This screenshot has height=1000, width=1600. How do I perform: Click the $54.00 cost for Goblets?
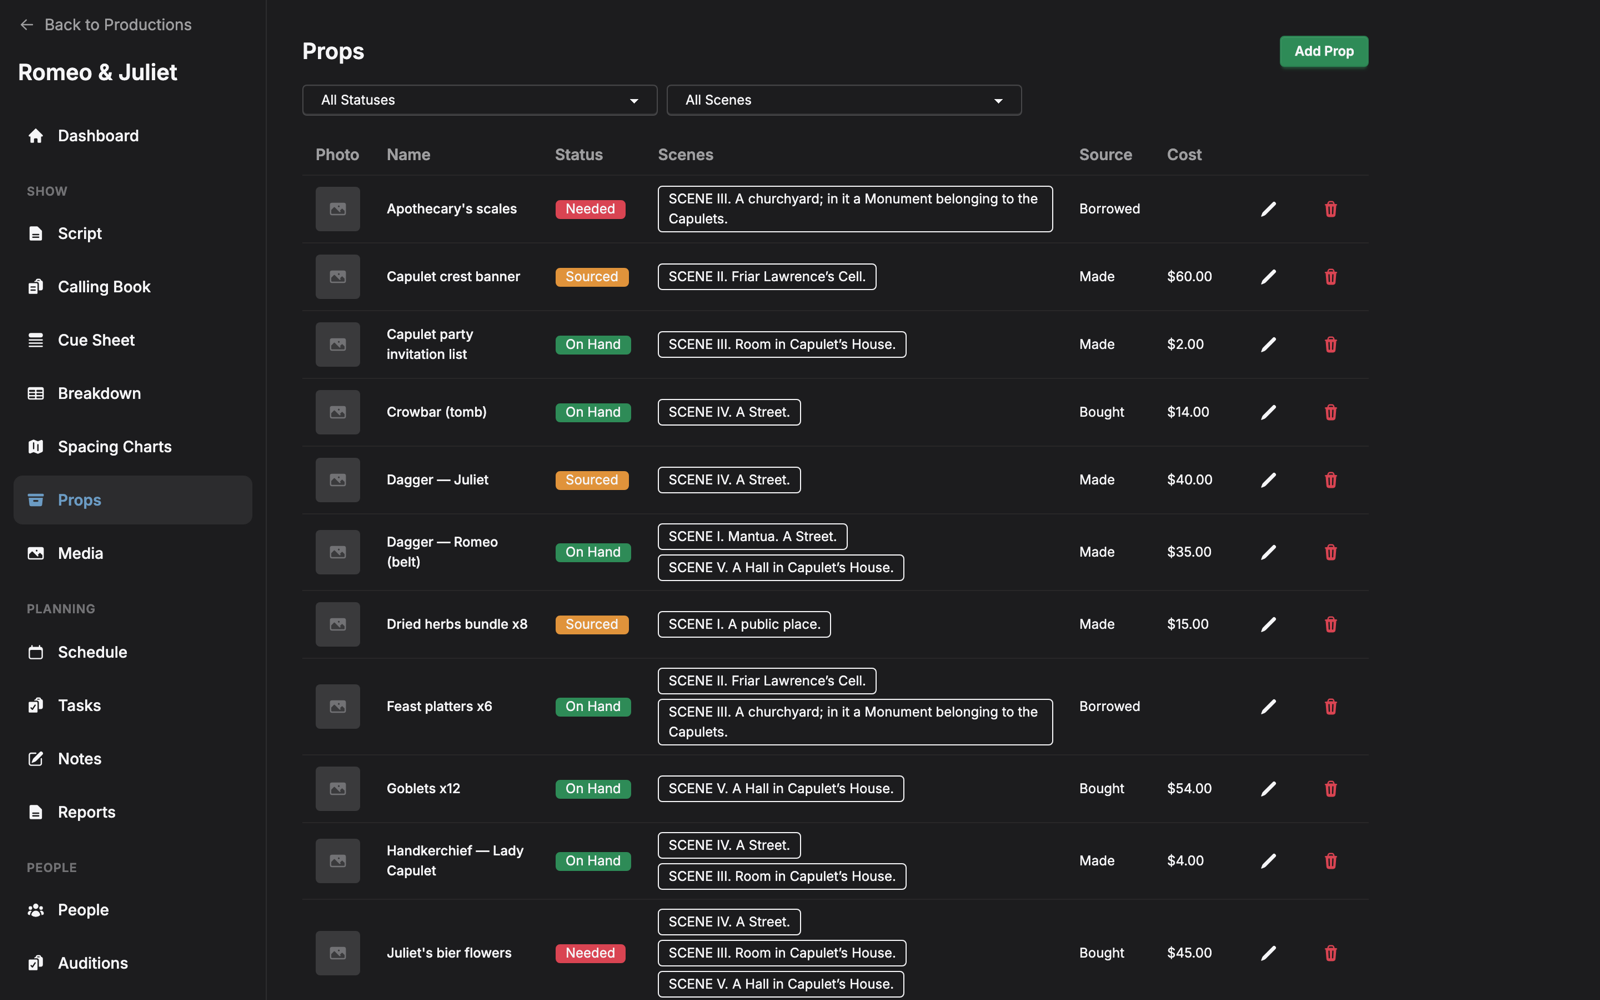(x=1189, y=789)
